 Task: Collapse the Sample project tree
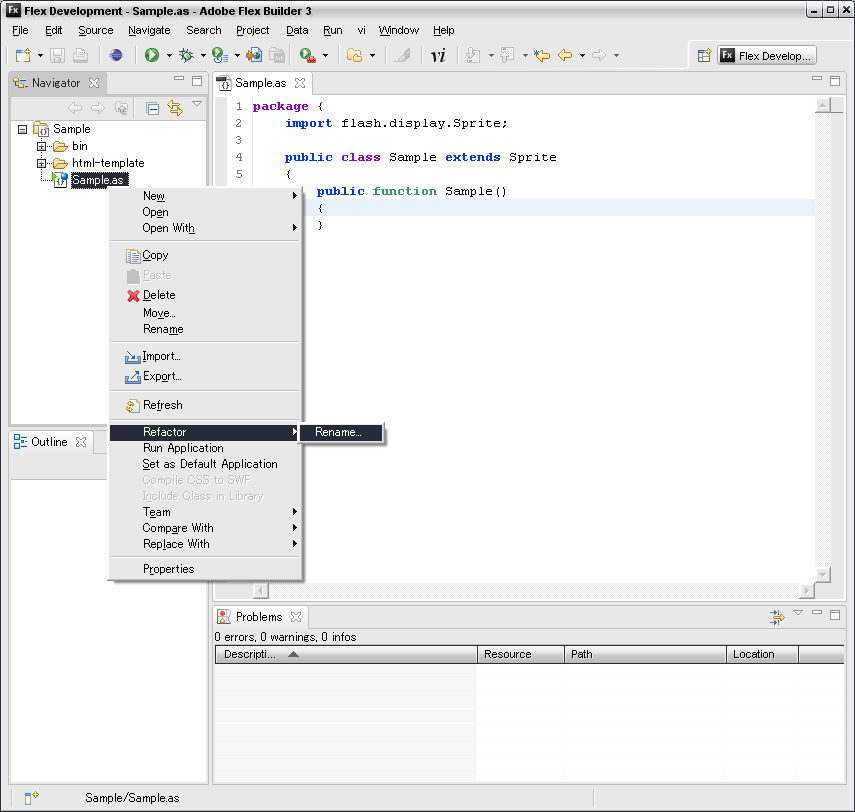[23, 129]
